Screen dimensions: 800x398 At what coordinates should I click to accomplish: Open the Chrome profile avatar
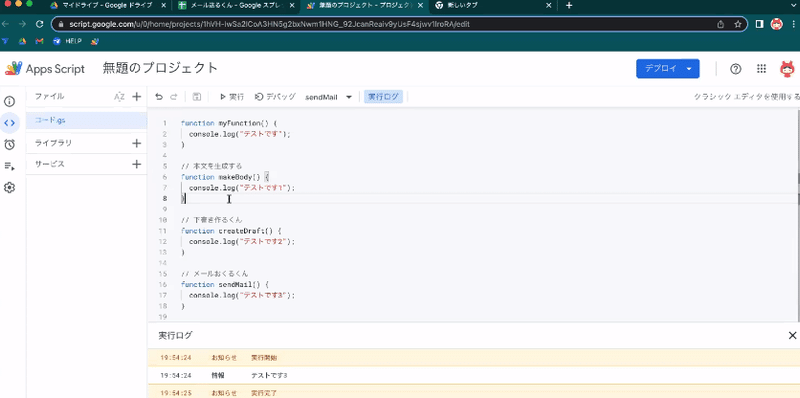tap(777, 24)
